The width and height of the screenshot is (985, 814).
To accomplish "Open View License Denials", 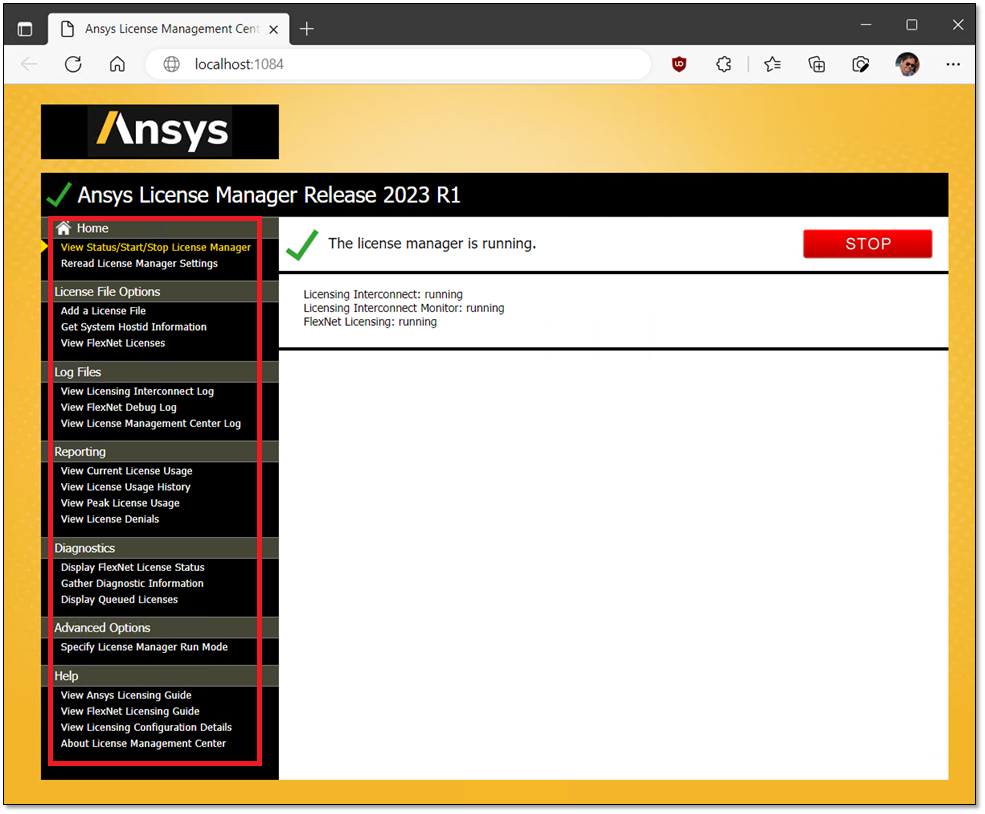I will coord(110,519).
